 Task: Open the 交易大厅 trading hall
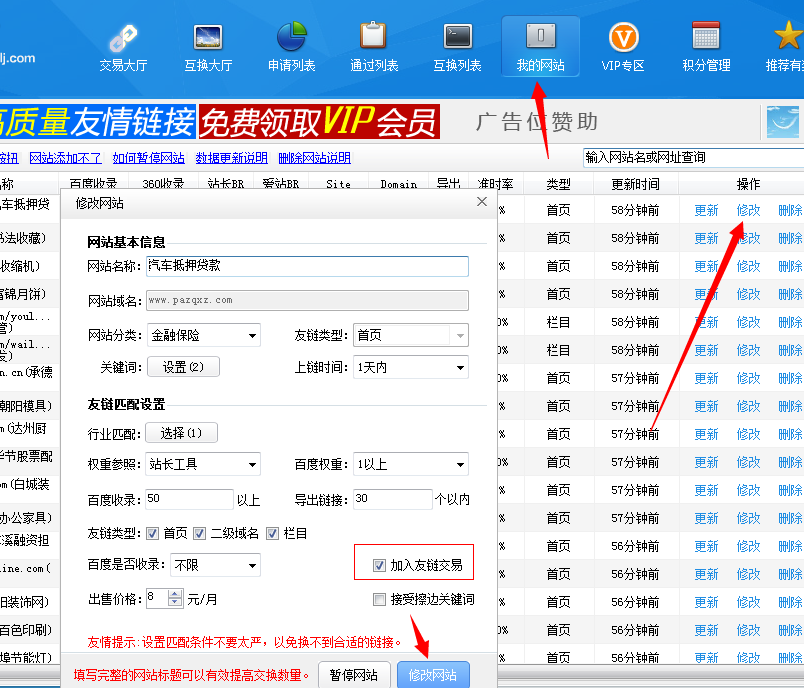123,48
